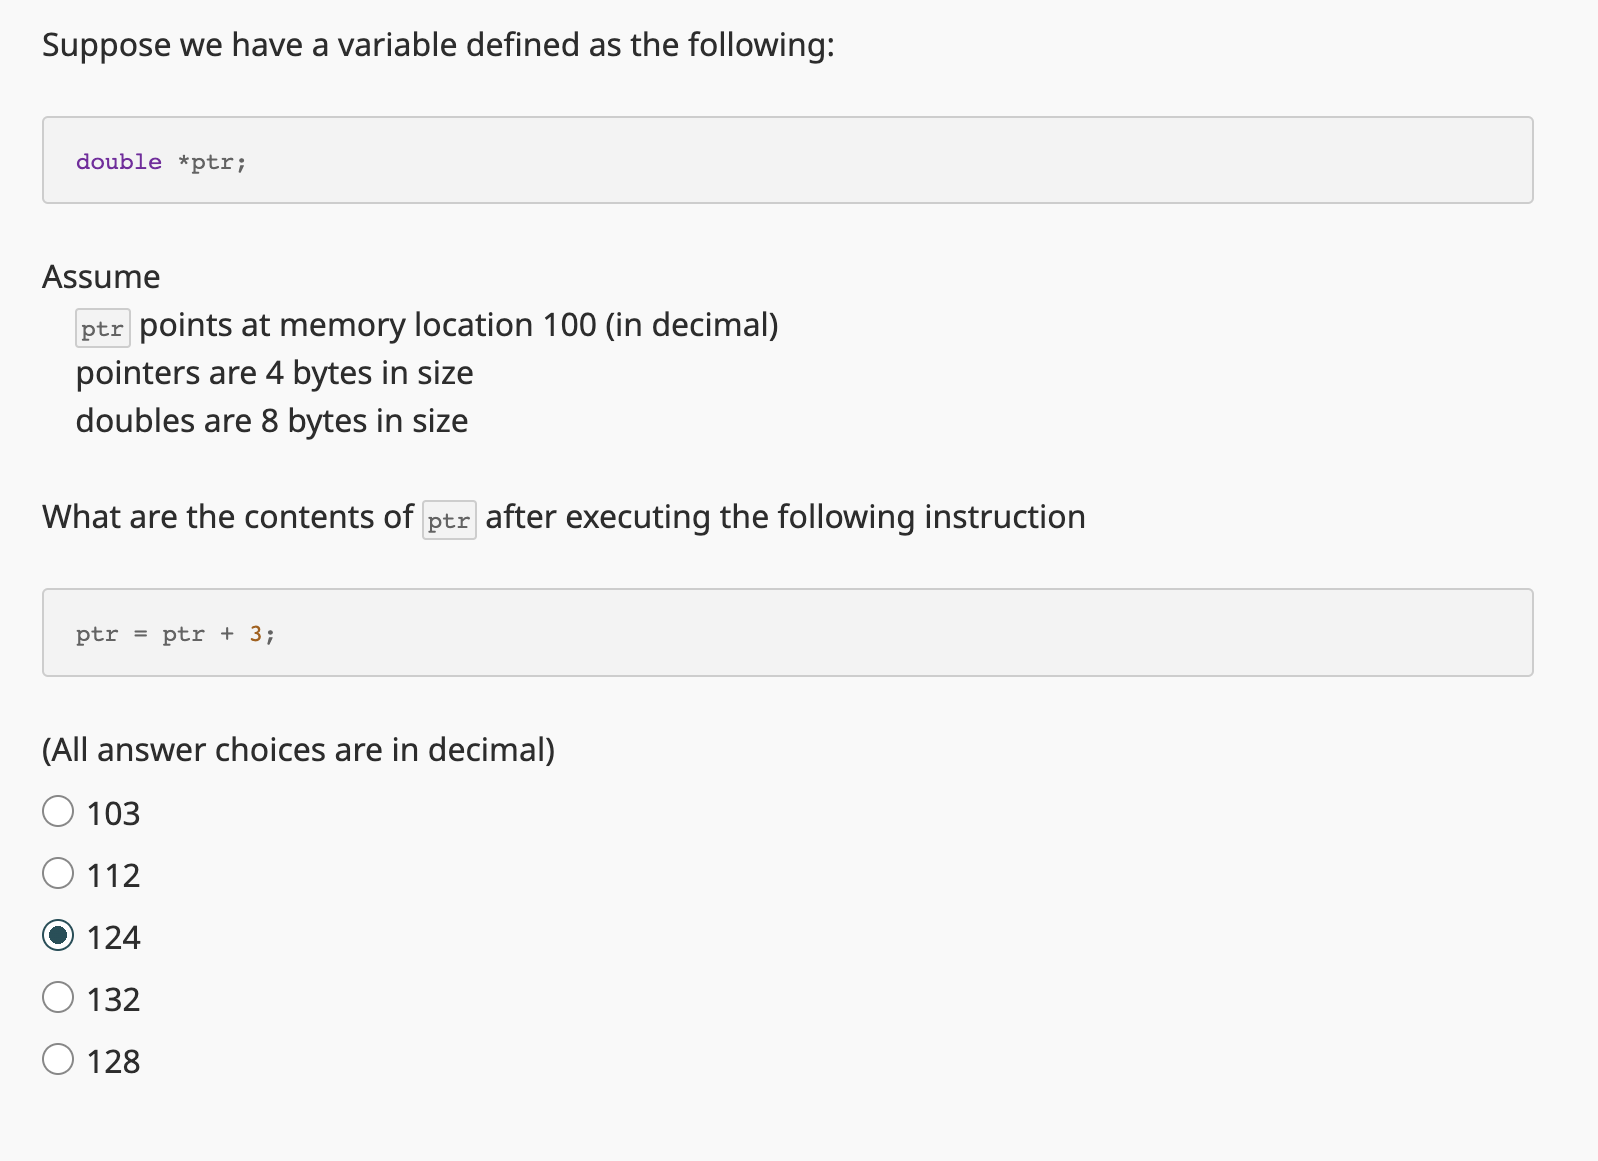Click the answer label text 103
Viewport: 1598px width, 1161px height.
112,813
